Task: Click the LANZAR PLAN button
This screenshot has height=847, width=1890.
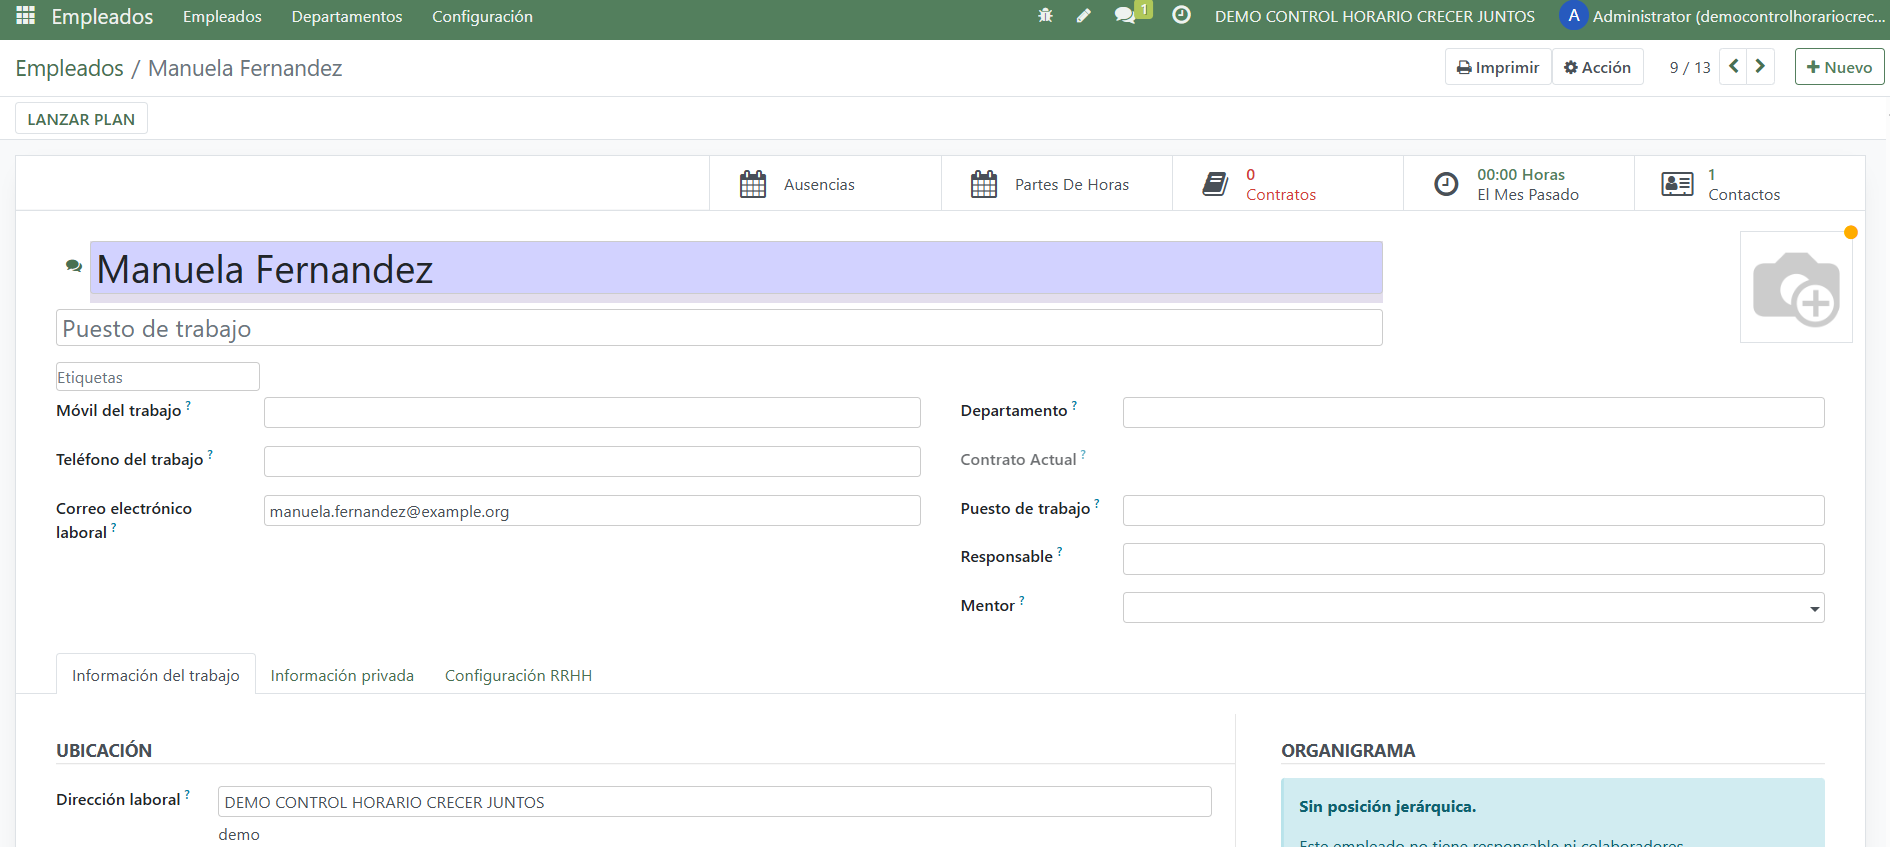Action: [x=81, y=119]
